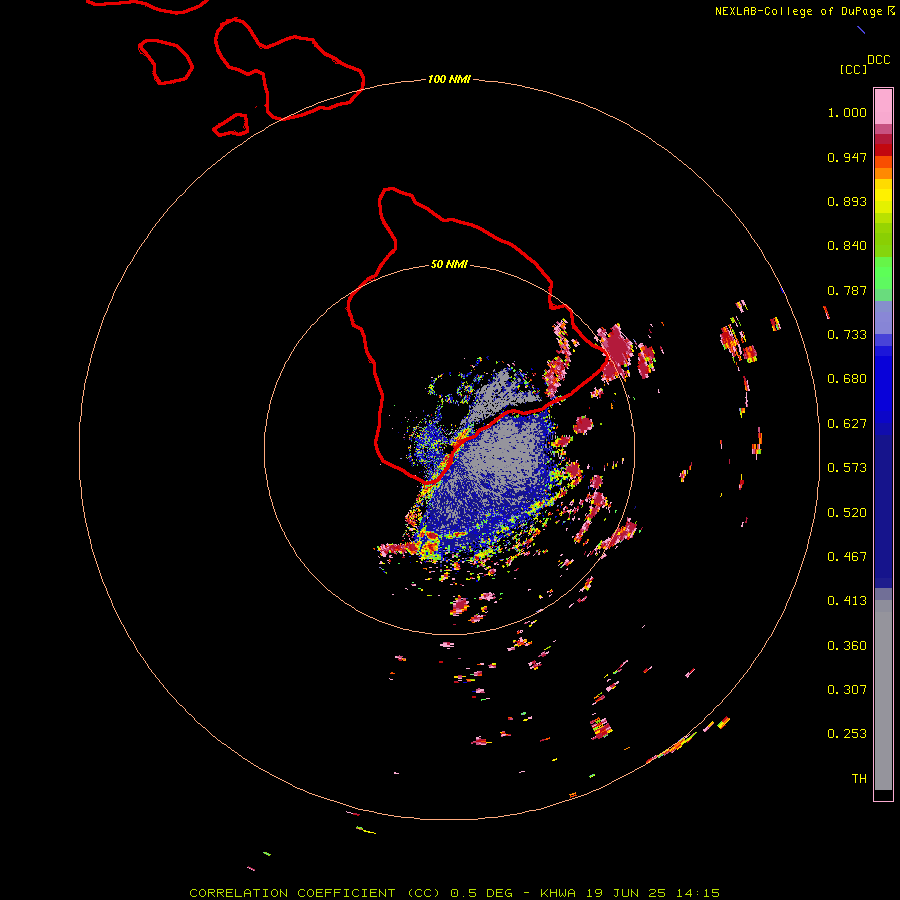Pick the bright green swatch above 0.787

883,273
